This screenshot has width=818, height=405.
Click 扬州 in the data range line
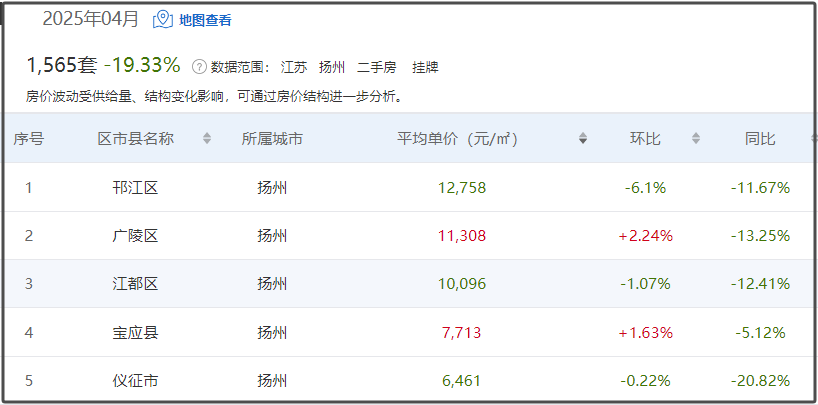click(x=332, y=67)
